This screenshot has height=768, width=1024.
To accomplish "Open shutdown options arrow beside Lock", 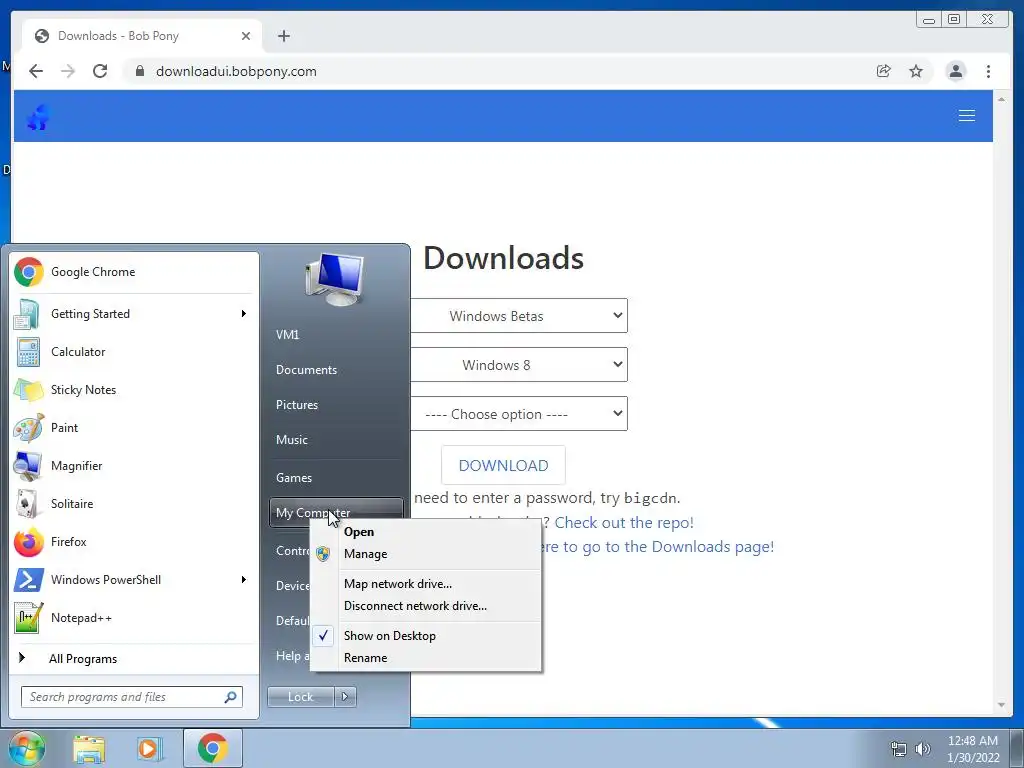I will (x=345, y=697).
